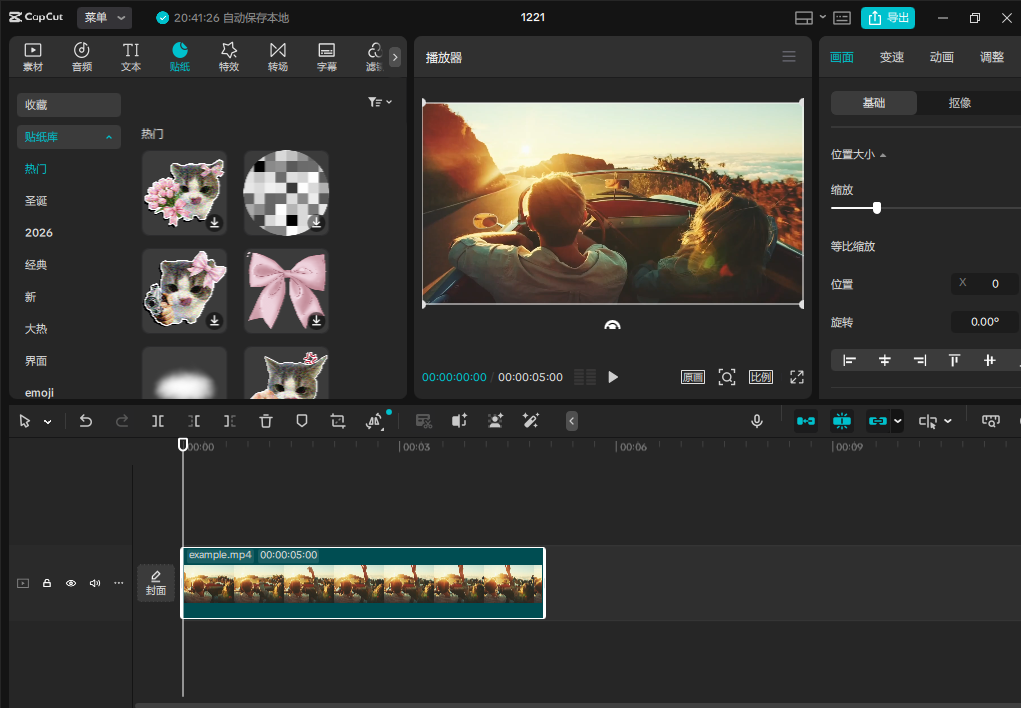Toggle clip linkage in timeline

point(878,421)
